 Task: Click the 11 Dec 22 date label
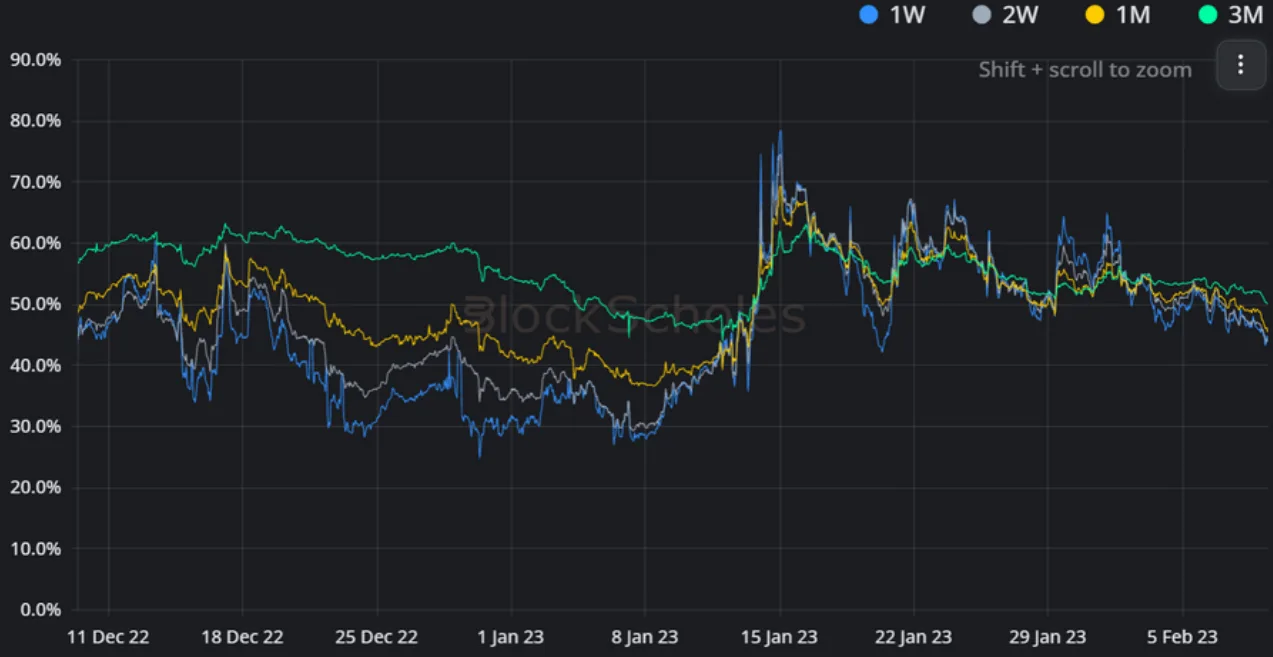[108, 637]
